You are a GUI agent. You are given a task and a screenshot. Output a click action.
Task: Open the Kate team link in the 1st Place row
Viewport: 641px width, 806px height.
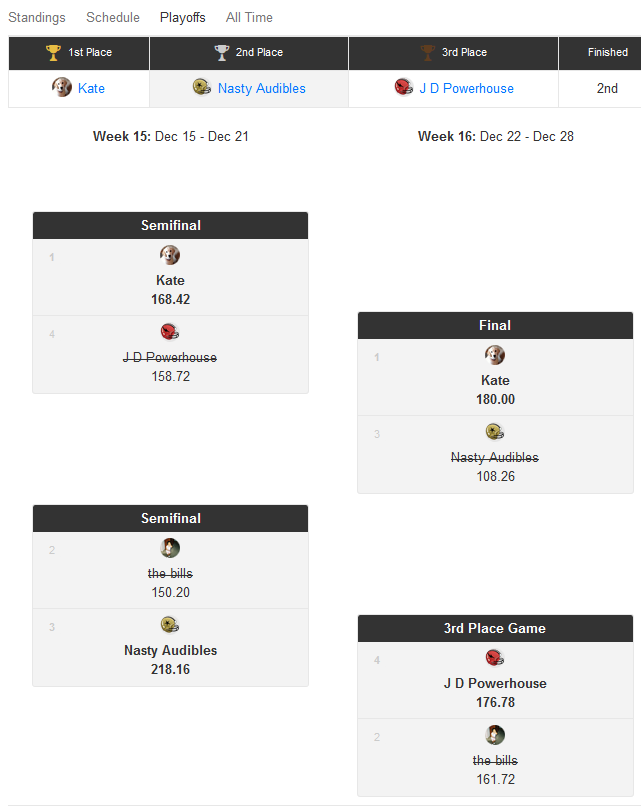tap(91, 88)
